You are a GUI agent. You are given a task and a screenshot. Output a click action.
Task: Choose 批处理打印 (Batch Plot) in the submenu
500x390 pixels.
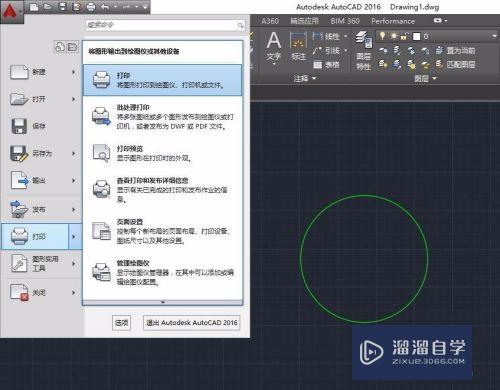pos(162,117)
